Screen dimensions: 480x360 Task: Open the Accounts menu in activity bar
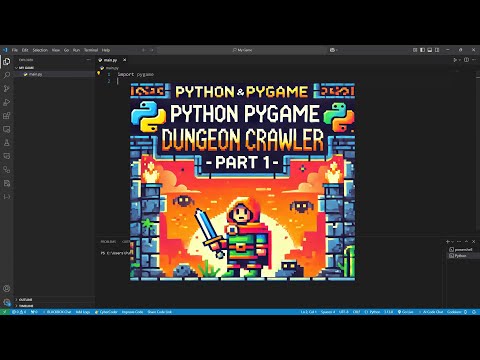point(7,289)
